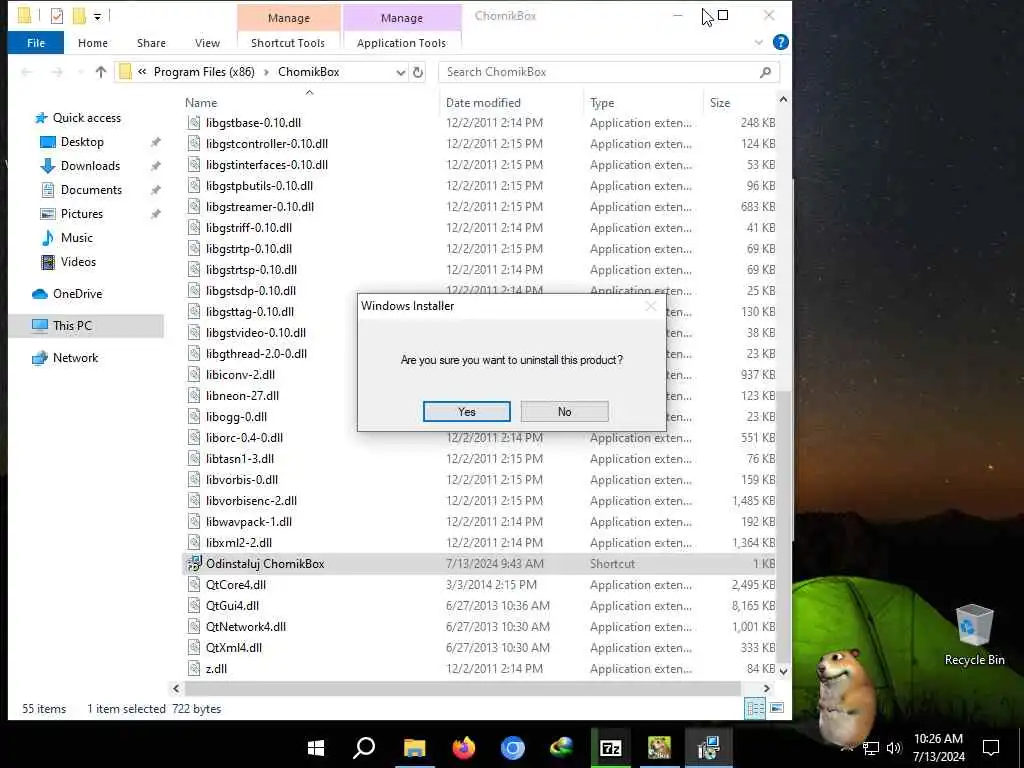The width and height of the screenshot is (1024, 768).
Task: Click the file list scroll-down arrow
Action: click(x=783, y=671)
